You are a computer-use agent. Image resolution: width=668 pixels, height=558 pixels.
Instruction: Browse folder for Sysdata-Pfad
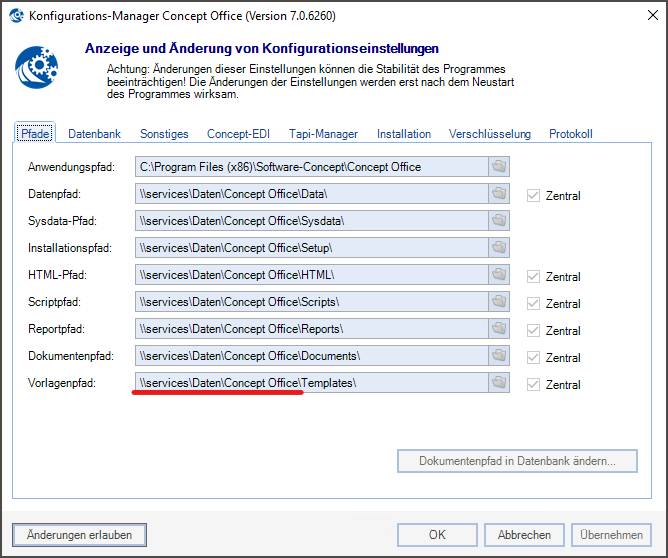(x=499, y=221)
